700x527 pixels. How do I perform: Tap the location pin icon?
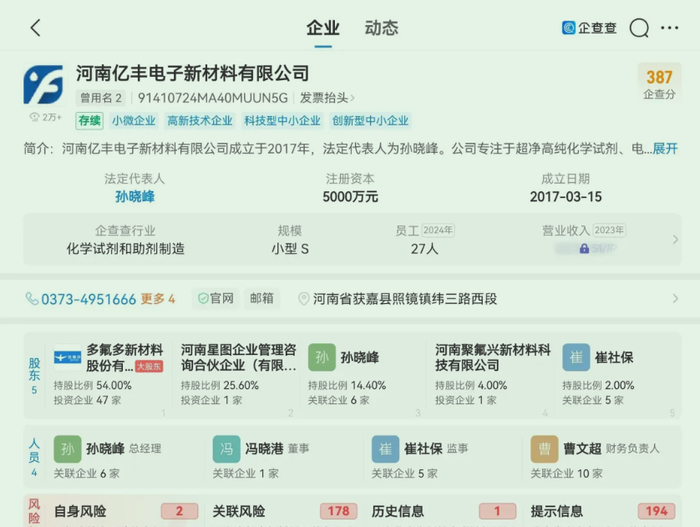click(x=304, y=298)
